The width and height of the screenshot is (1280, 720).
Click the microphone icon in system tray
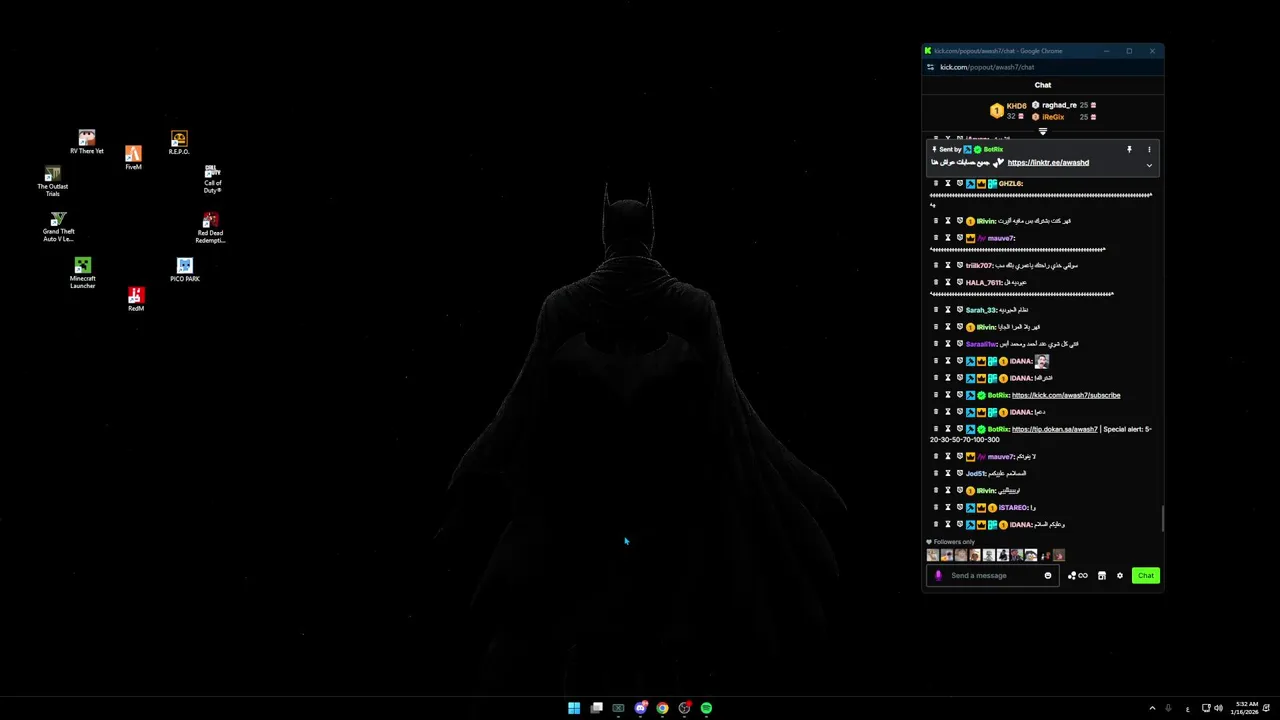[1168, 708]
